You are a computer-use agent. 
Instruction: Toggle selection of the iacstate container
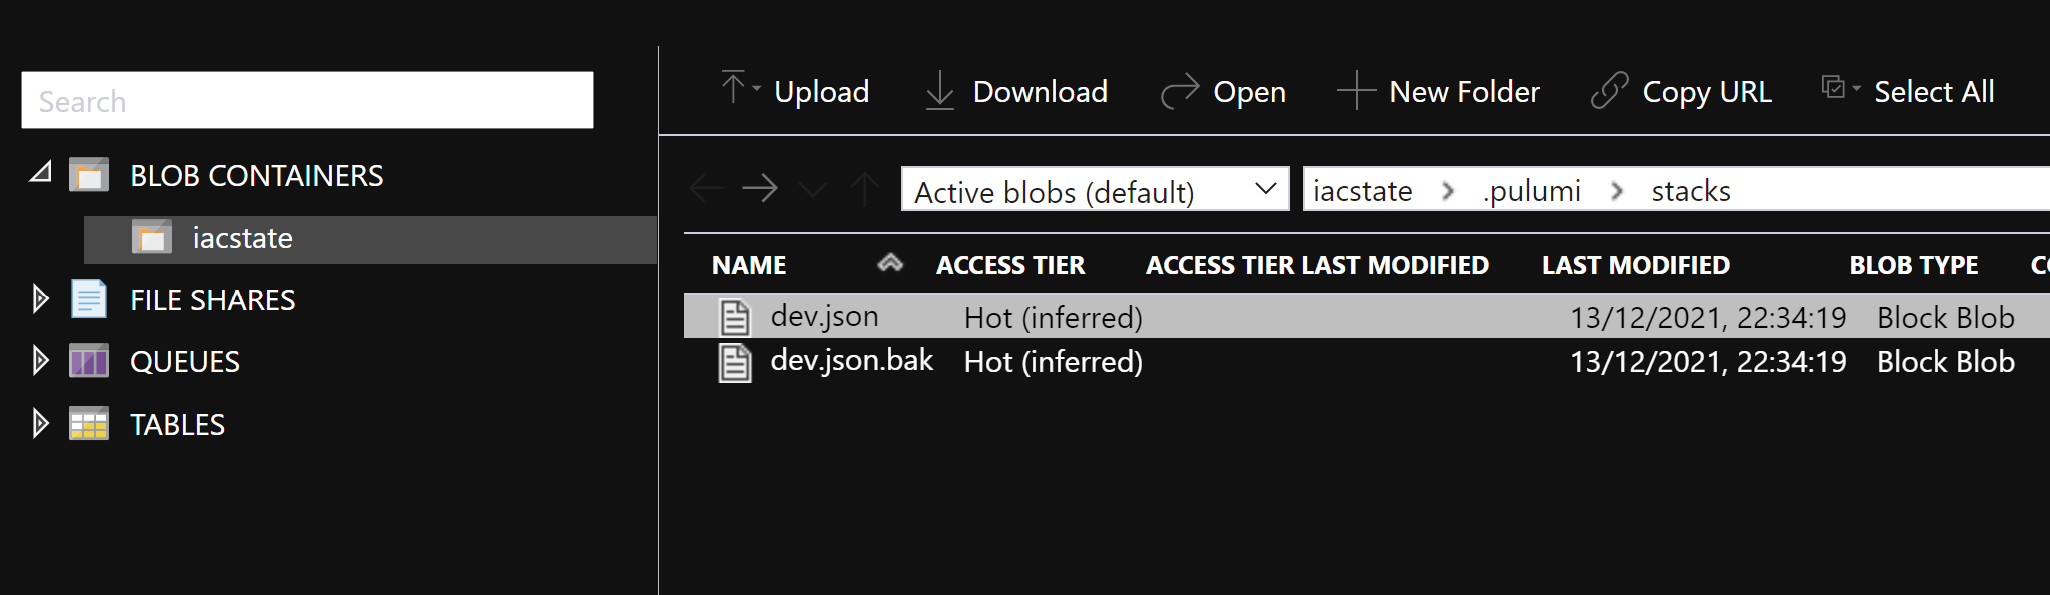(x=241, y=238)
